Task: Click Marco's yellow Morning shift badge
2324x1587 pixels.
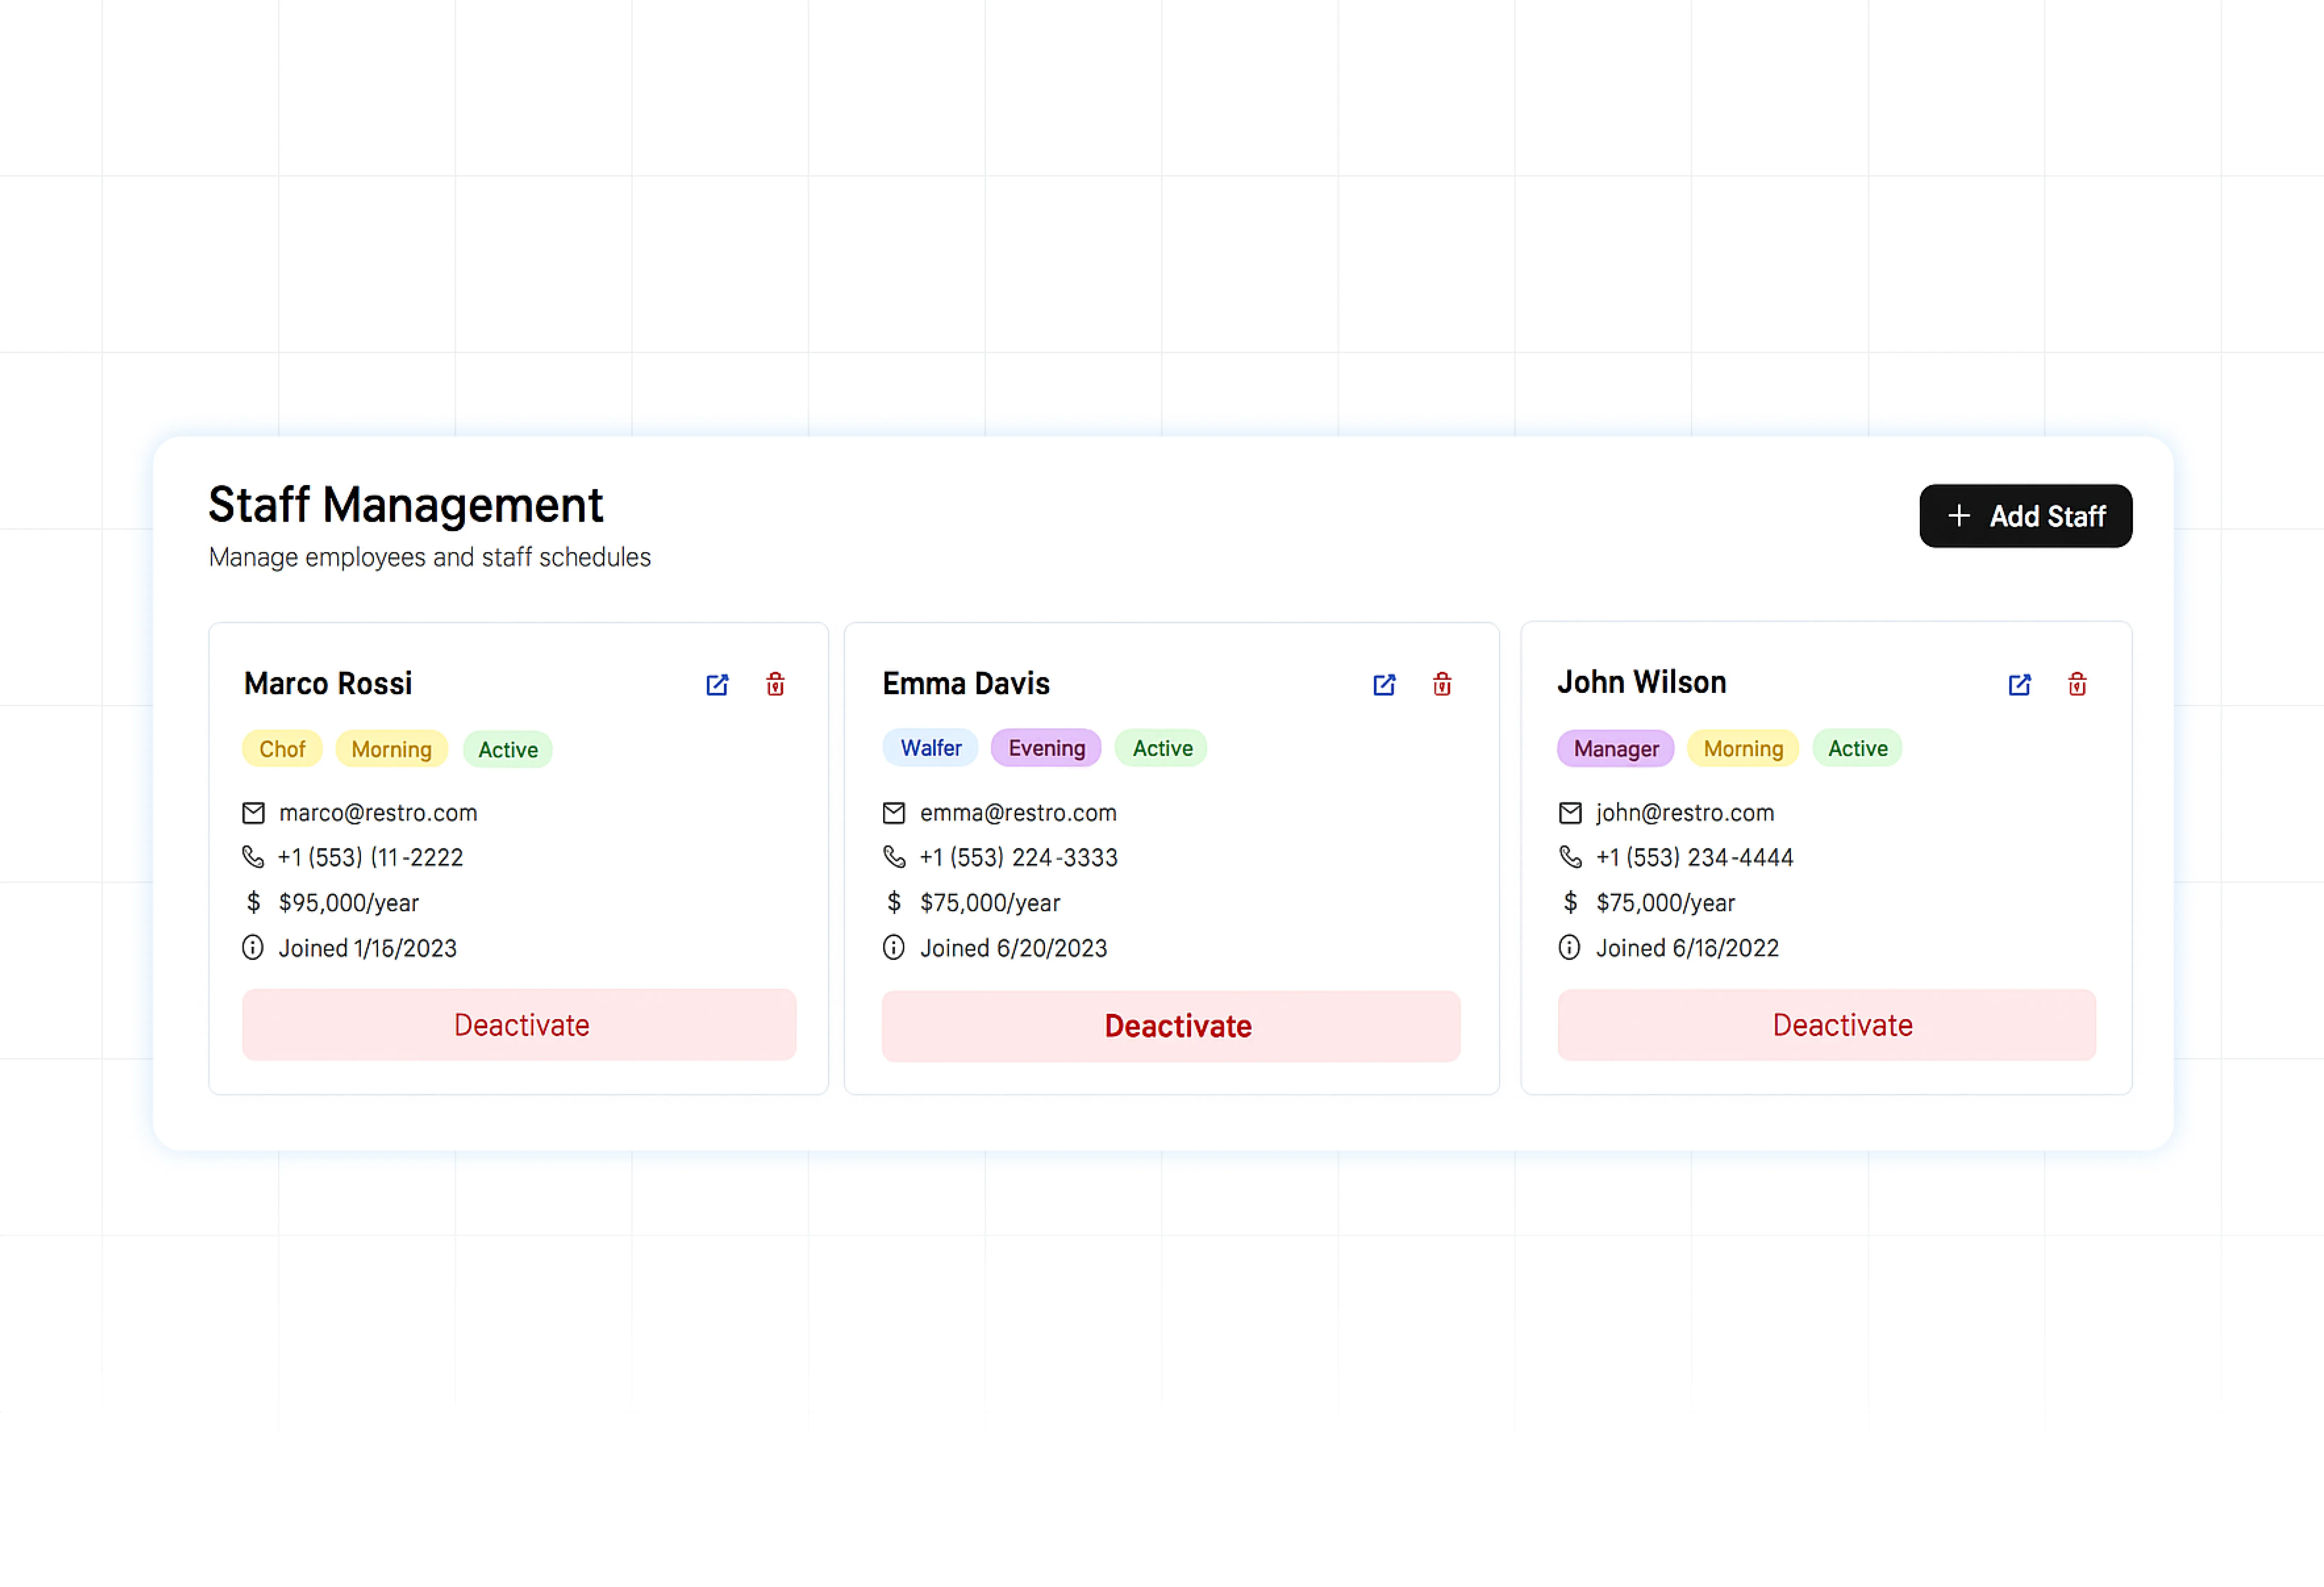Action: [391, 749]
